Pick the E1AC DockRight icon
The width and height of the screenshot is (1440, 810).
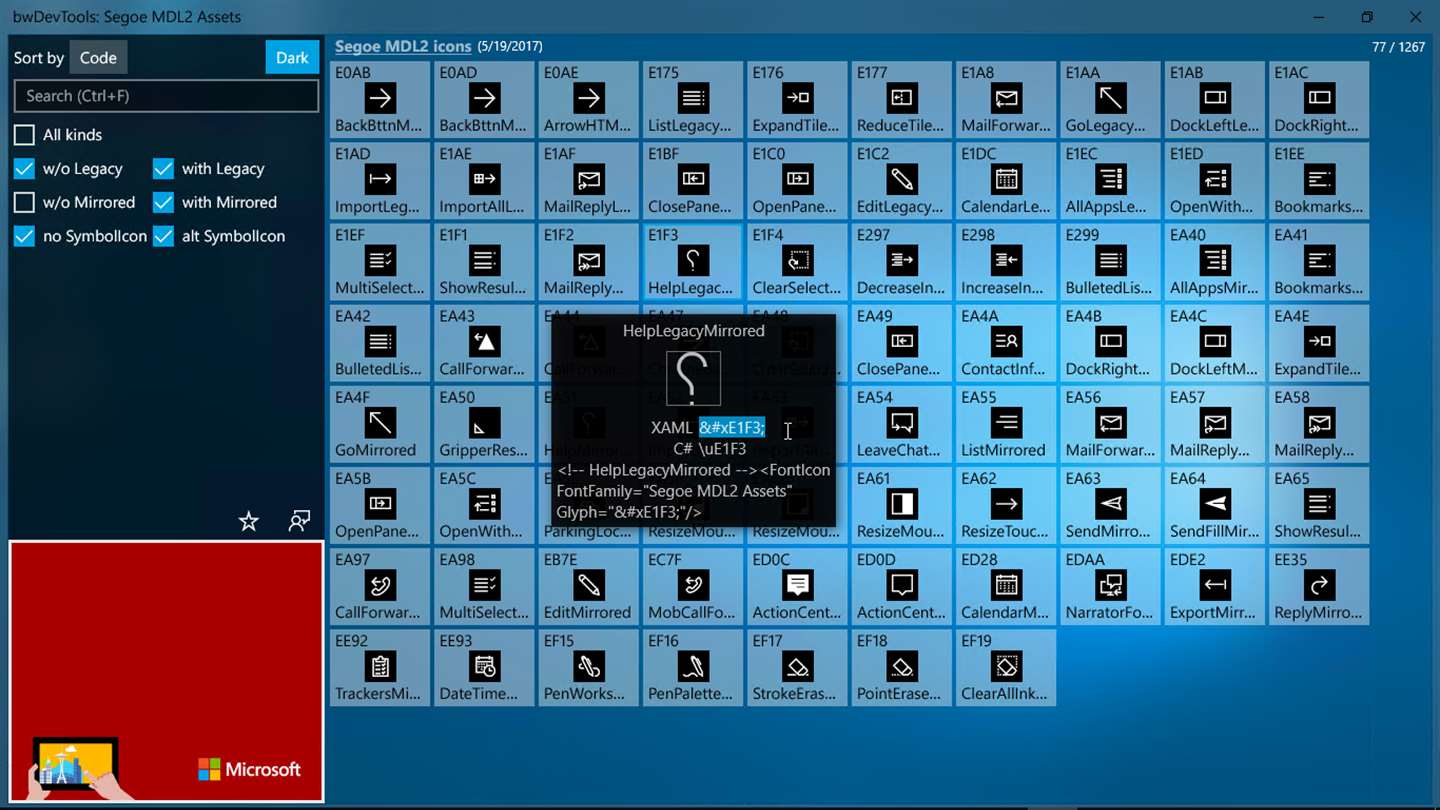(1319, 100)
